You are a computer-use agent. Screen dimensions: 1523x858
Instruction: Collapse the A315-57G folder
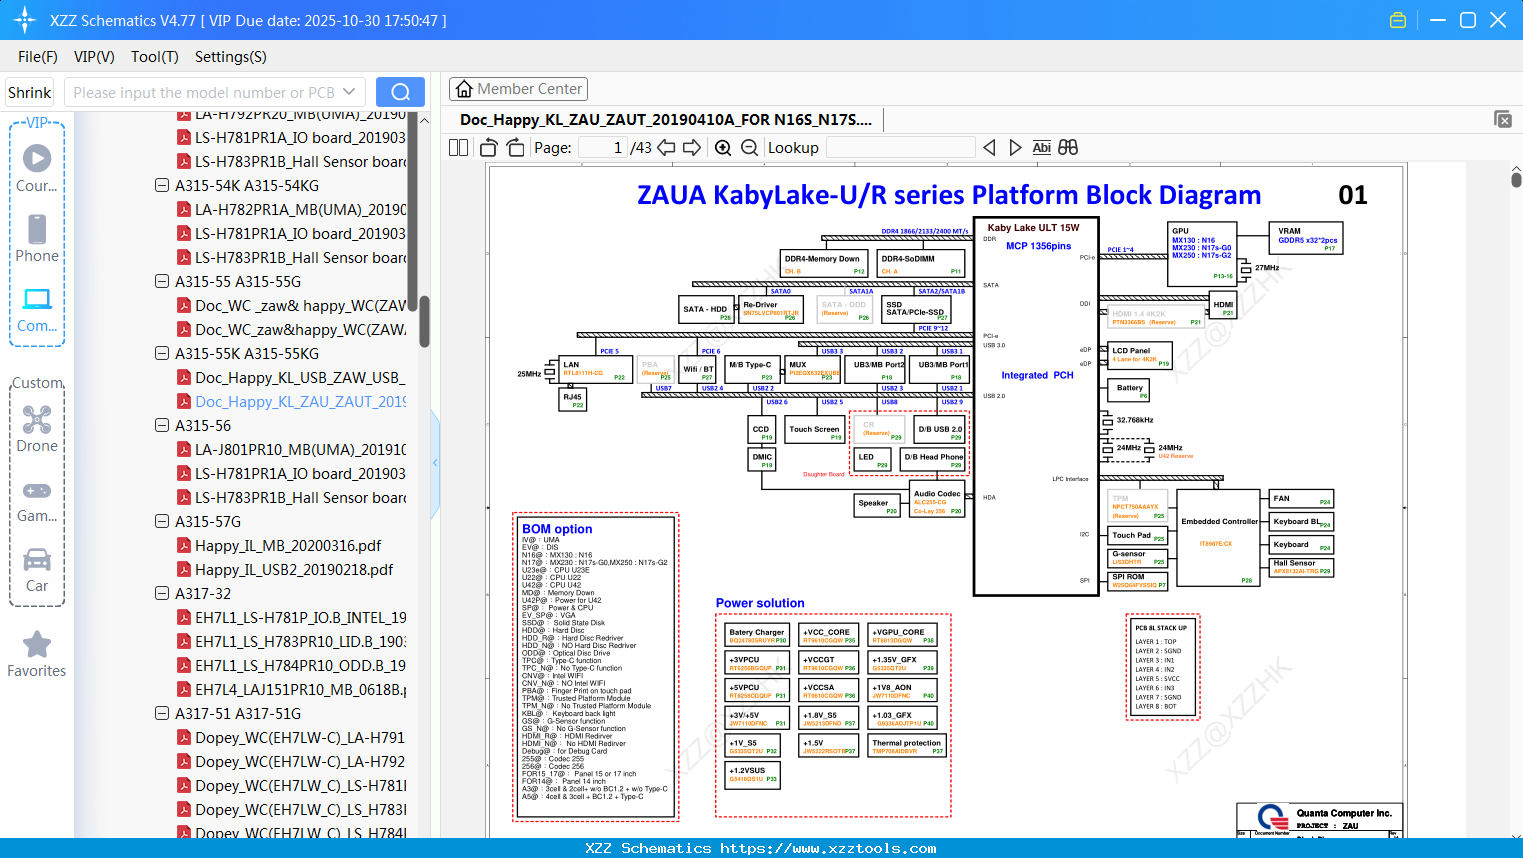click(162, 521)
